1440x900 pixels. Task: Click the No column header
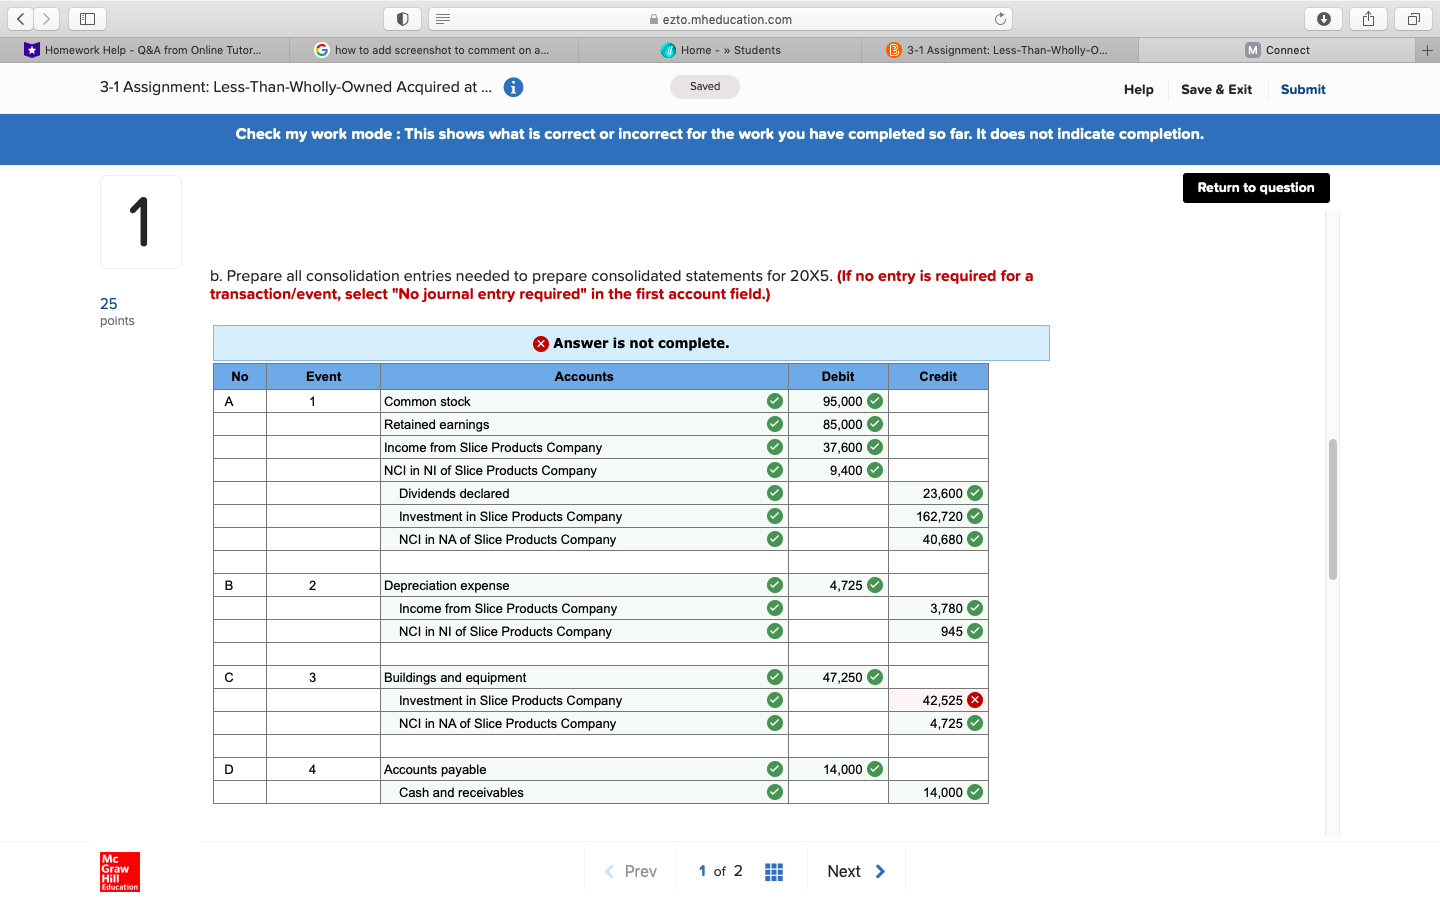pos(240,377)
